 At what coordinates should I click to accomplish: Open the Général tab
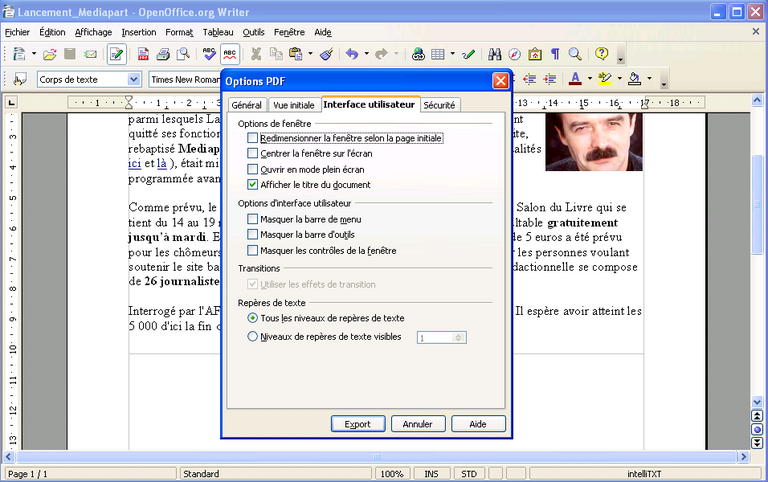coord(247,105)
